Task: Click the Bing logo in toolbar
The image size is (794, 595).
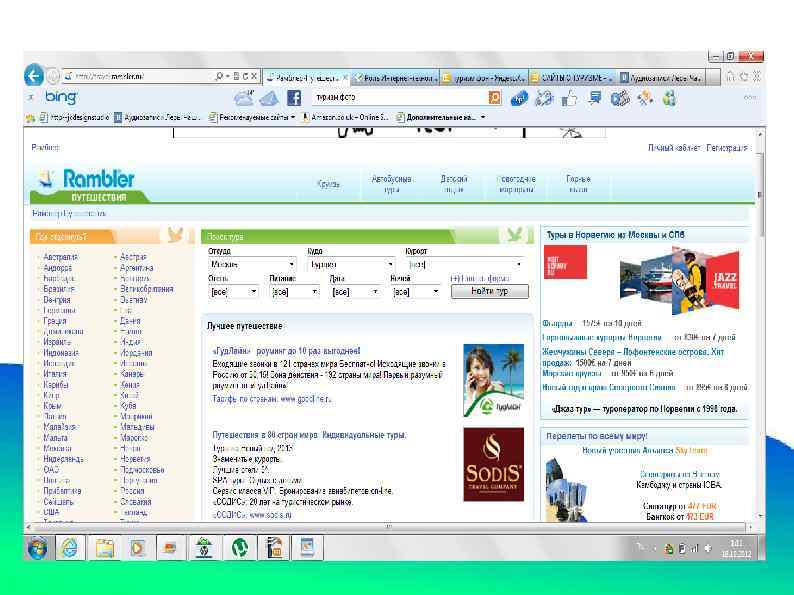Action: (61, 97)
